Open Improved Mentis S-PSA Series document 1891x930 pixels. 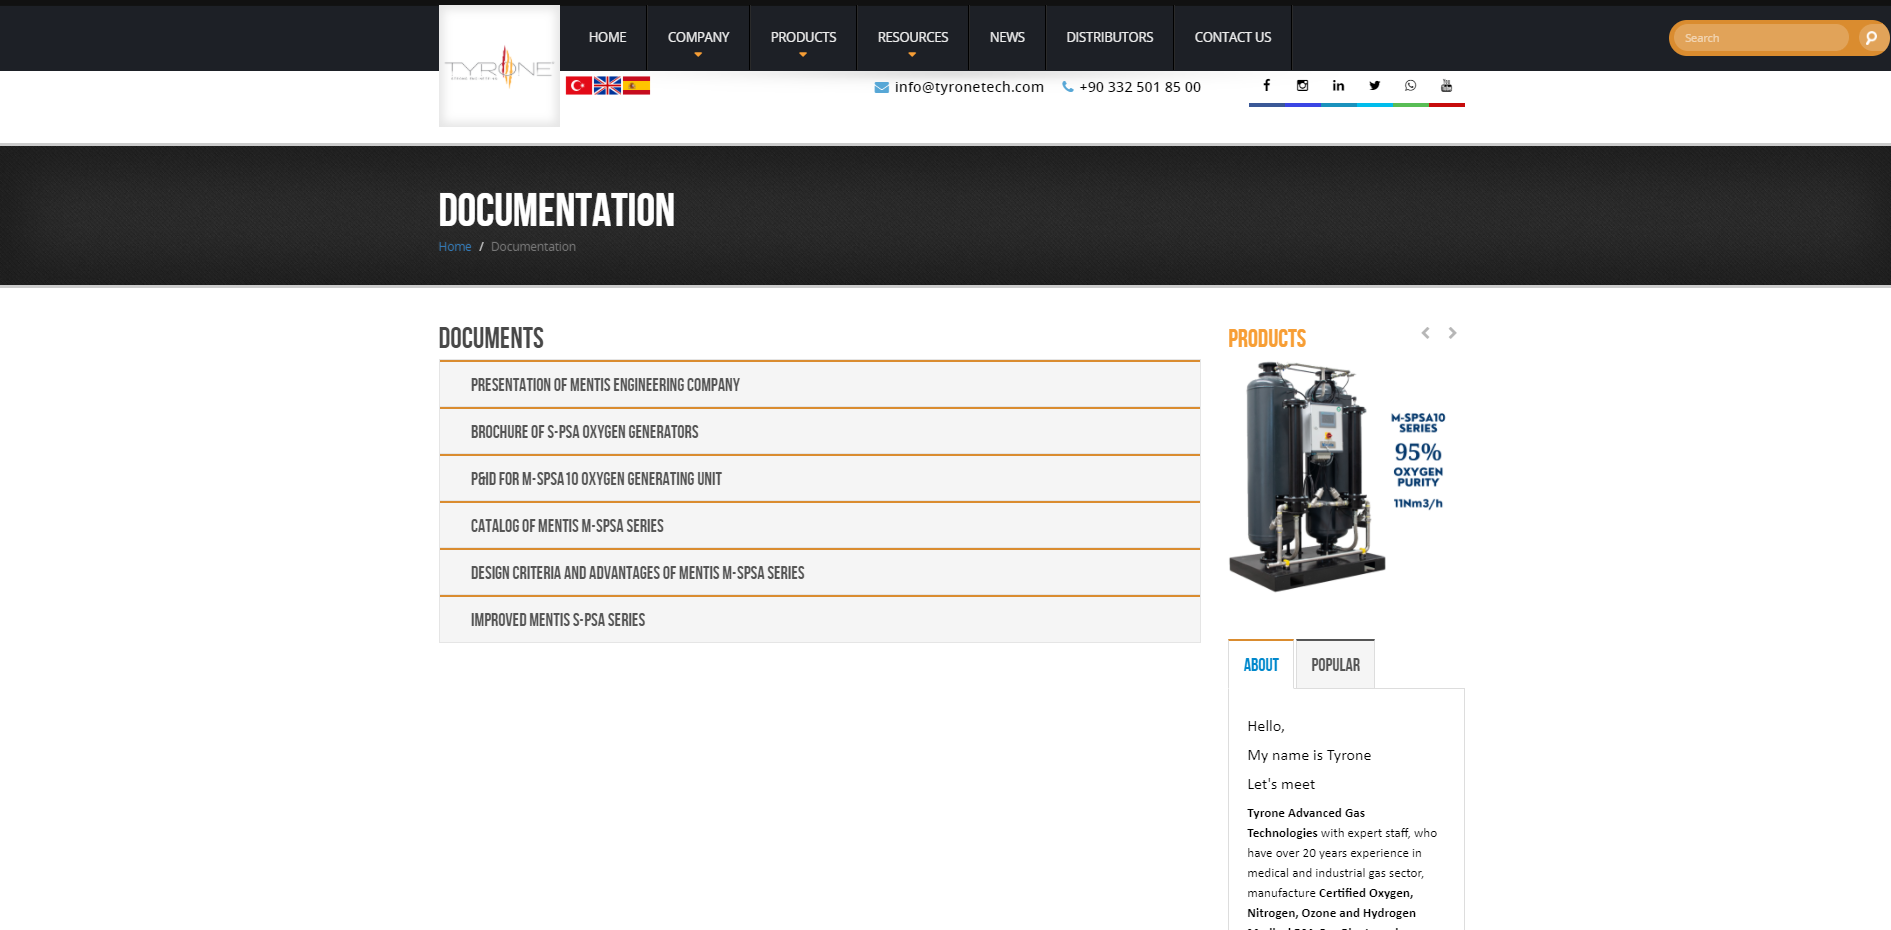820,620
